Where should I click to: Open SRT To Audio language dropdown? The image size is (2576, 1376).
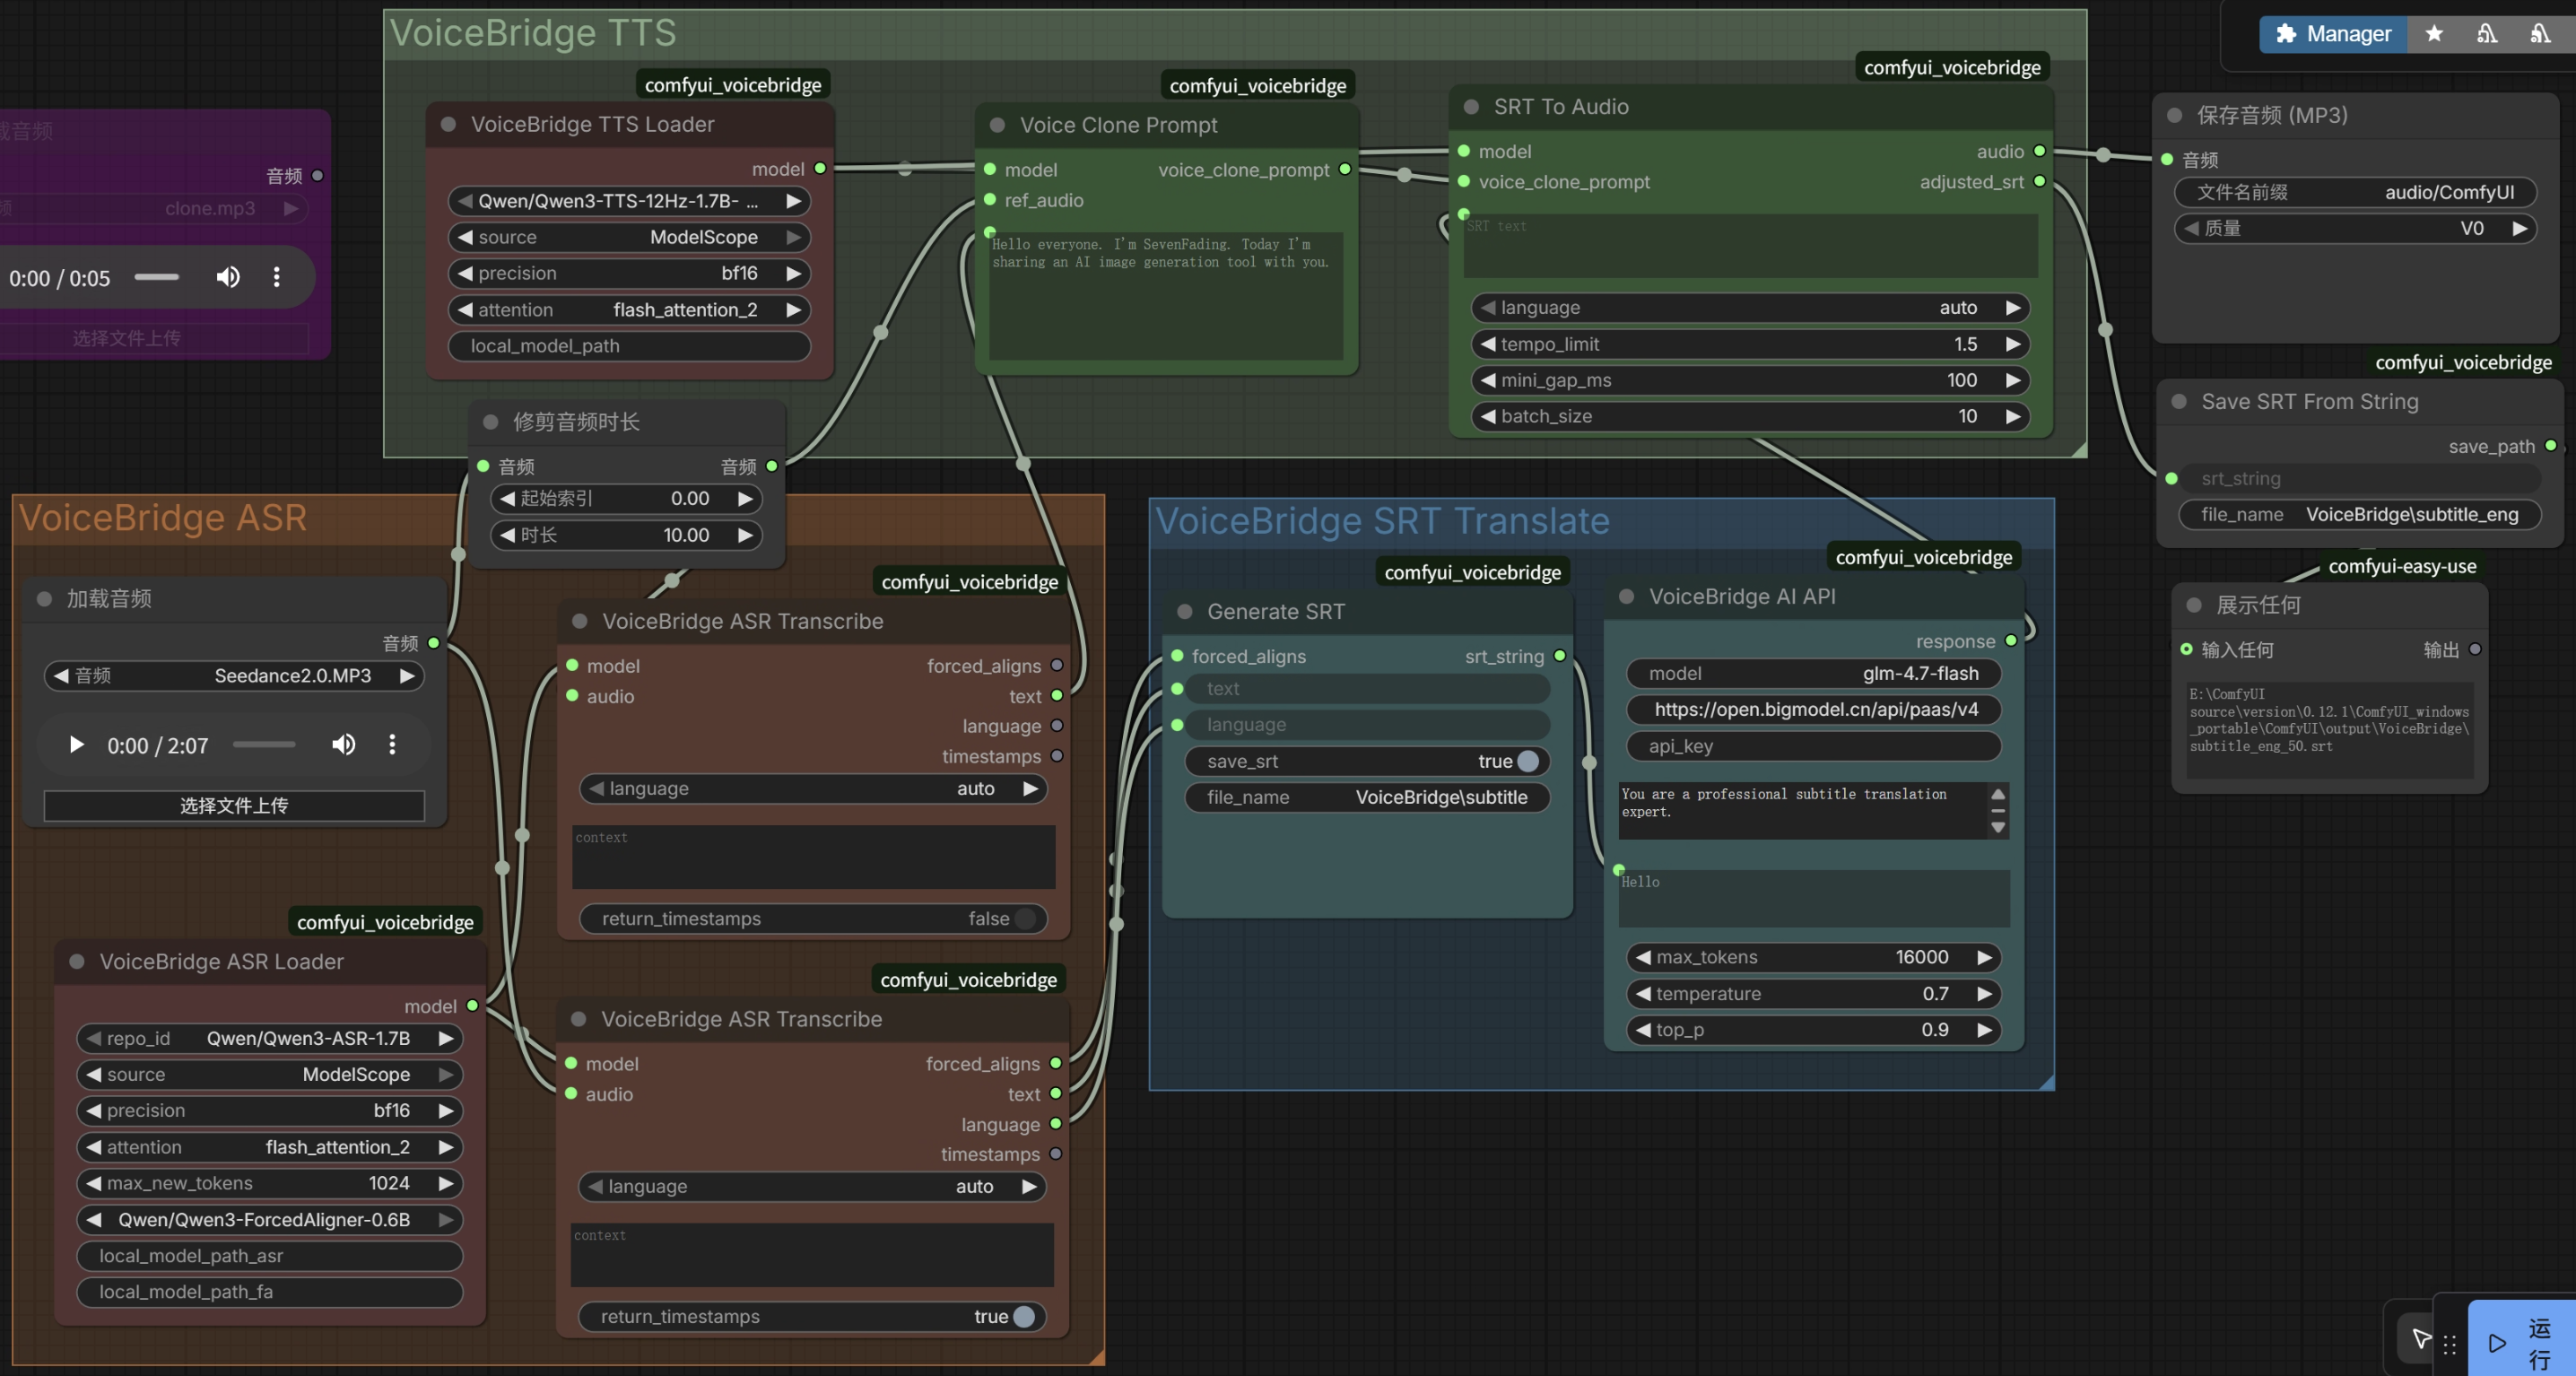pos(1750,308)
